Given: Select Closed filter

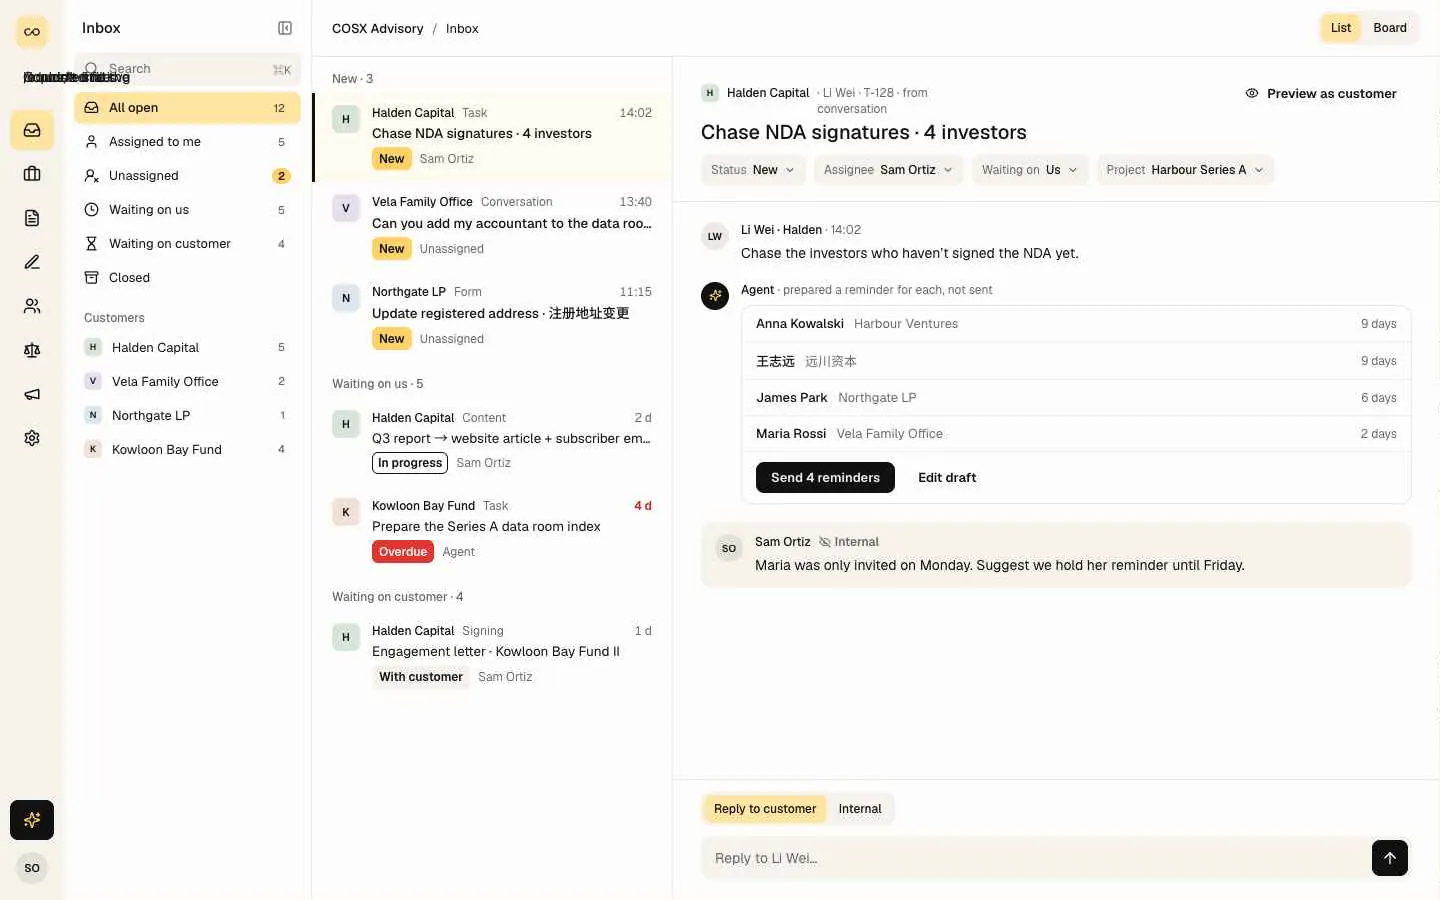Looking at the screenshot, I should point(187,278).
